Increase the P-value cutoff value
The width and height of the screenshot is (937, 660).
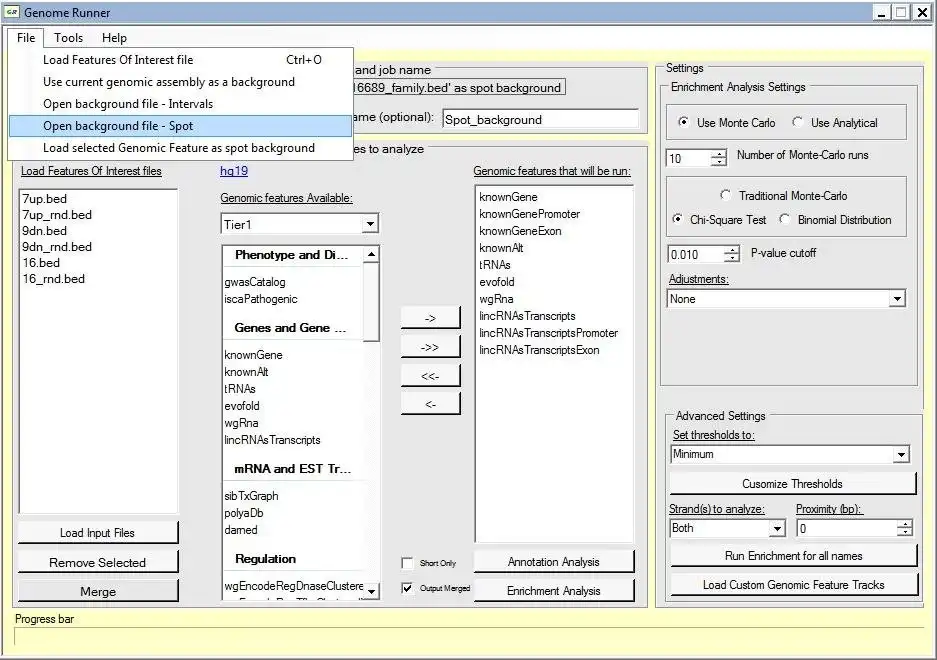[731, 250]
